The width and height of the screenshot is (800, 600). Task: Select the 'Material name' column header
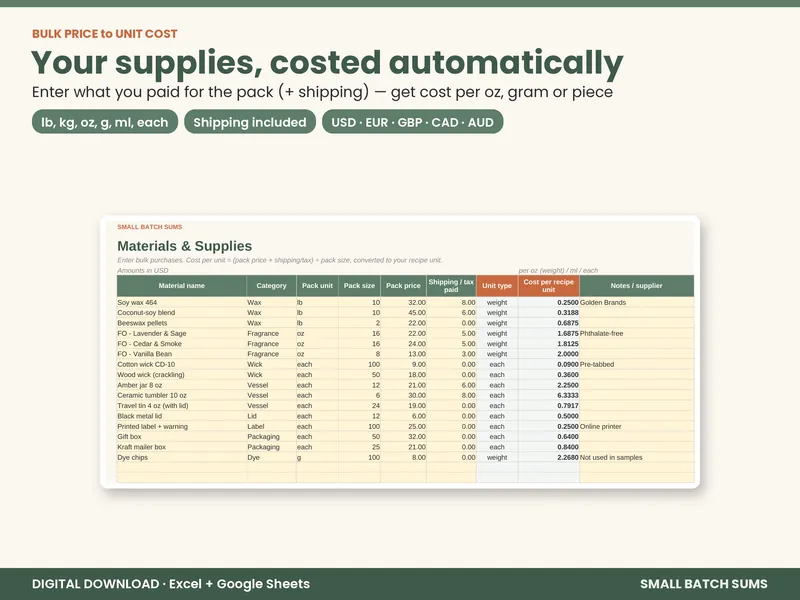click(x=182, y=286)
